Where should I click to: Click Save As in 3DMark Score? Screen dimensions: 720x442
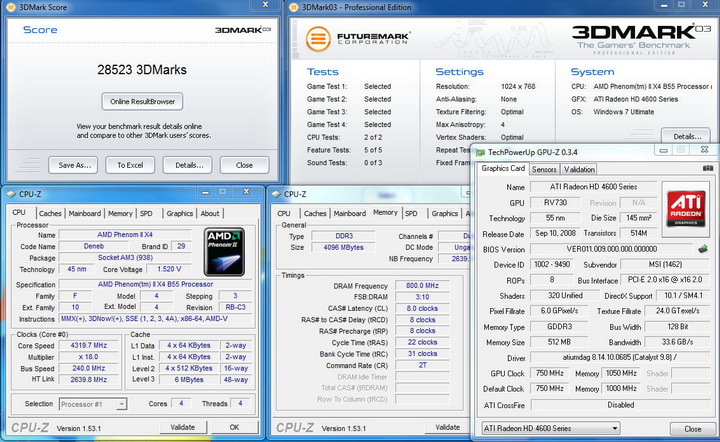point(73,165)
